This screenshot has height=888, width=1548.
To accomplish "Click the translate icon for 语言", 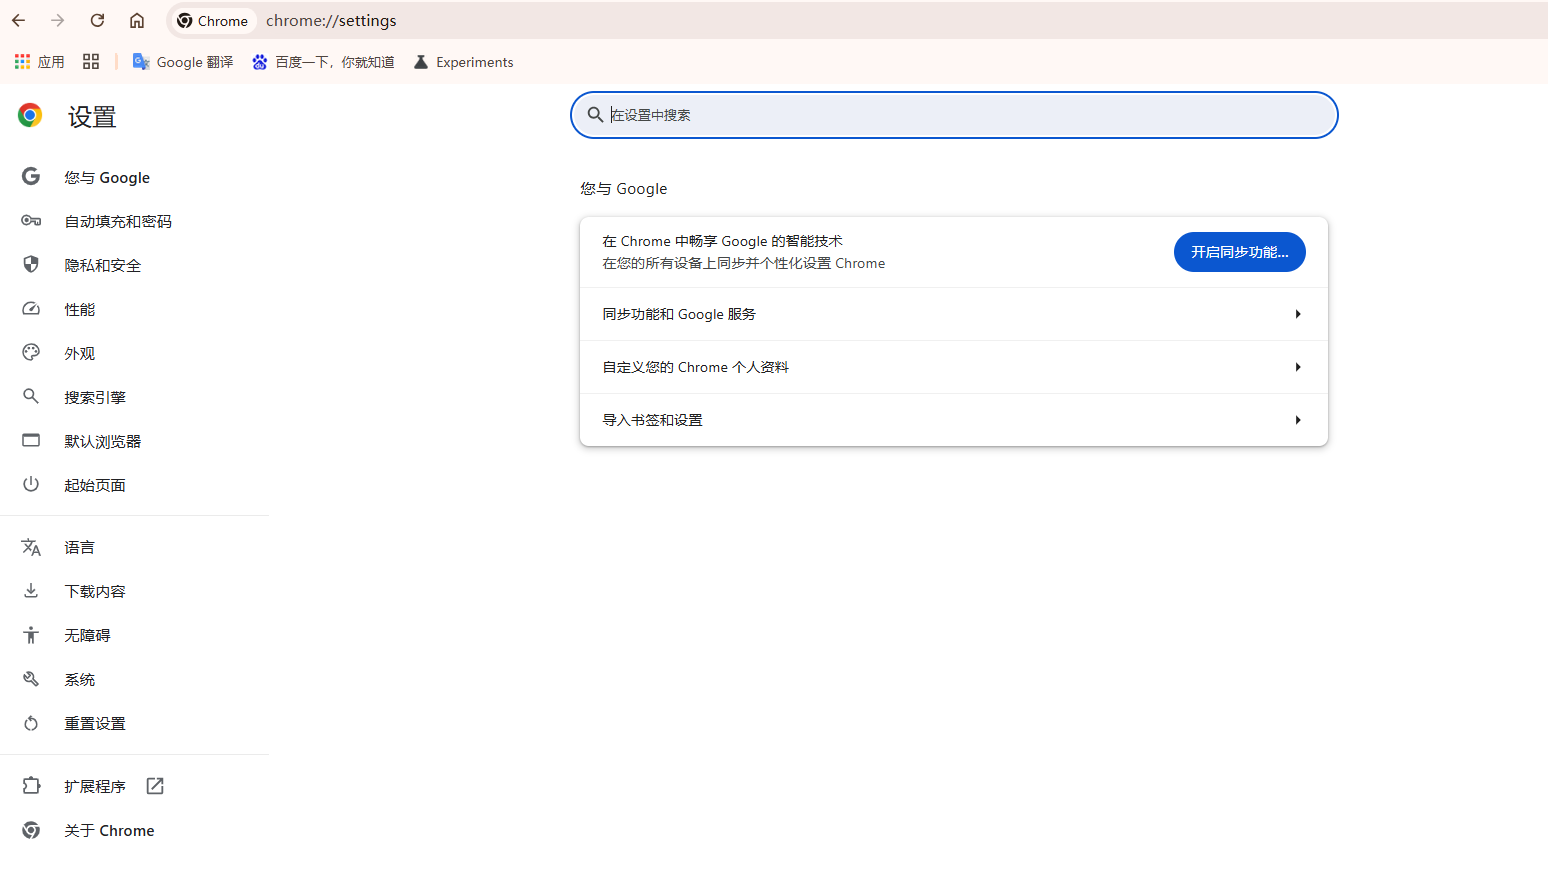I will pos(31,547).
